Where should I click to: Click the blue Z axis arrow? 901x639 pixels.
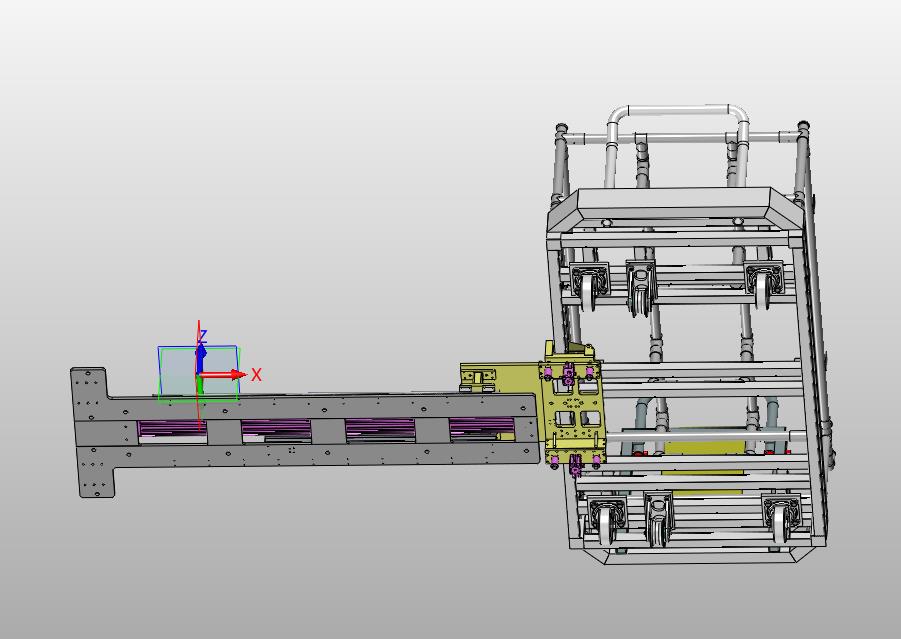tap(200, 357)
